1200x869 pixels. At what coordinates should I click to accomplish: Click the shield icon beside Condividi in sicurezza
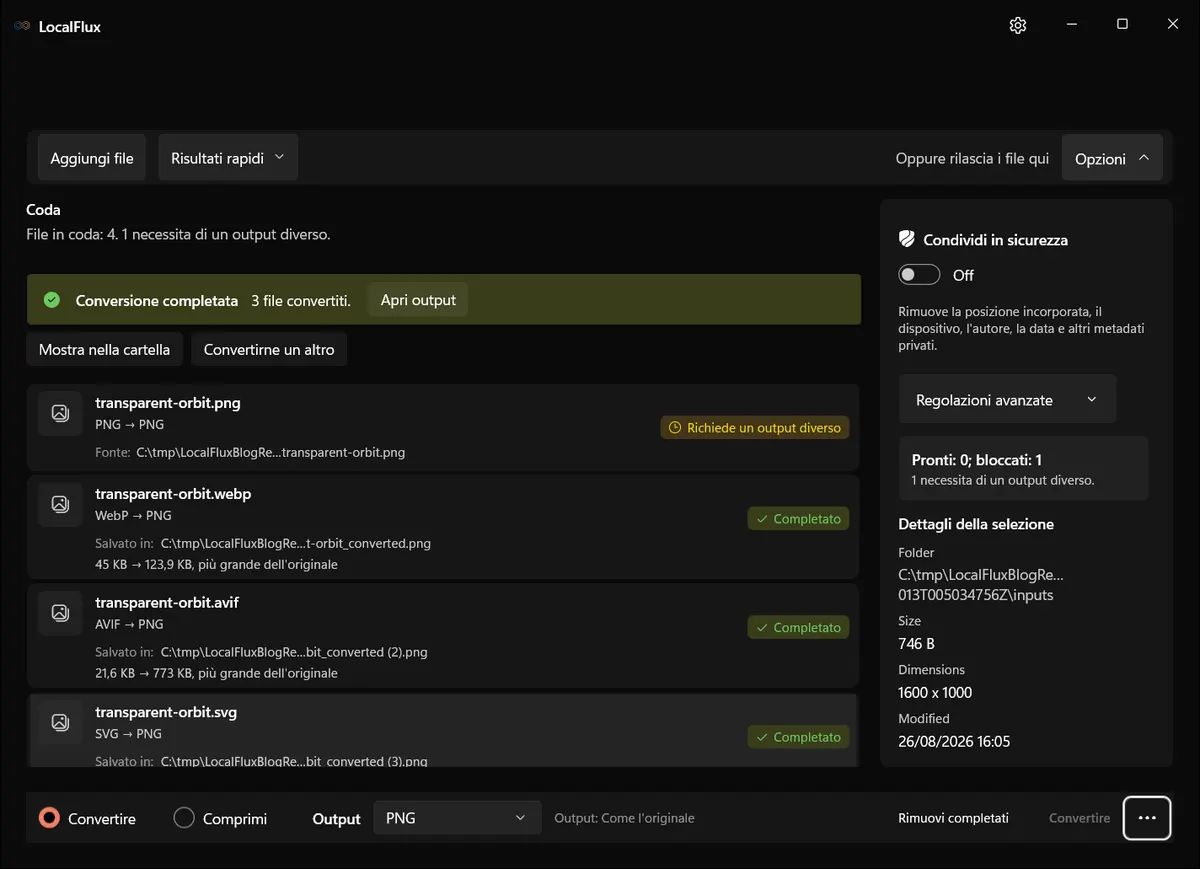point(907,239)
